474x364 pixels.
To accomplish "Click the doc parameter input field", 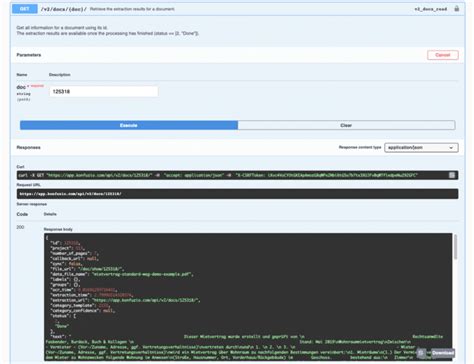I will click(104, 91).
